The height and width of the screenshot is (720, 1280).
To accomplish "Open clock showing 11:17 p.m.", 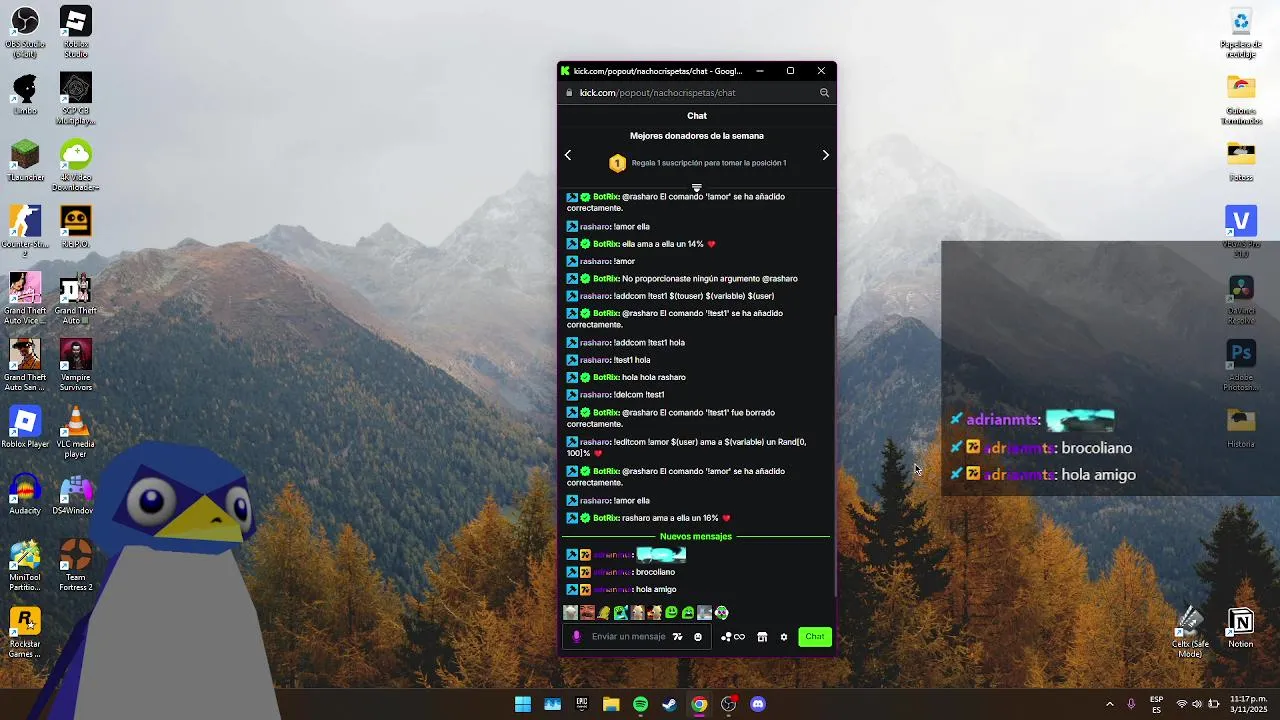I will [1249, 704].
